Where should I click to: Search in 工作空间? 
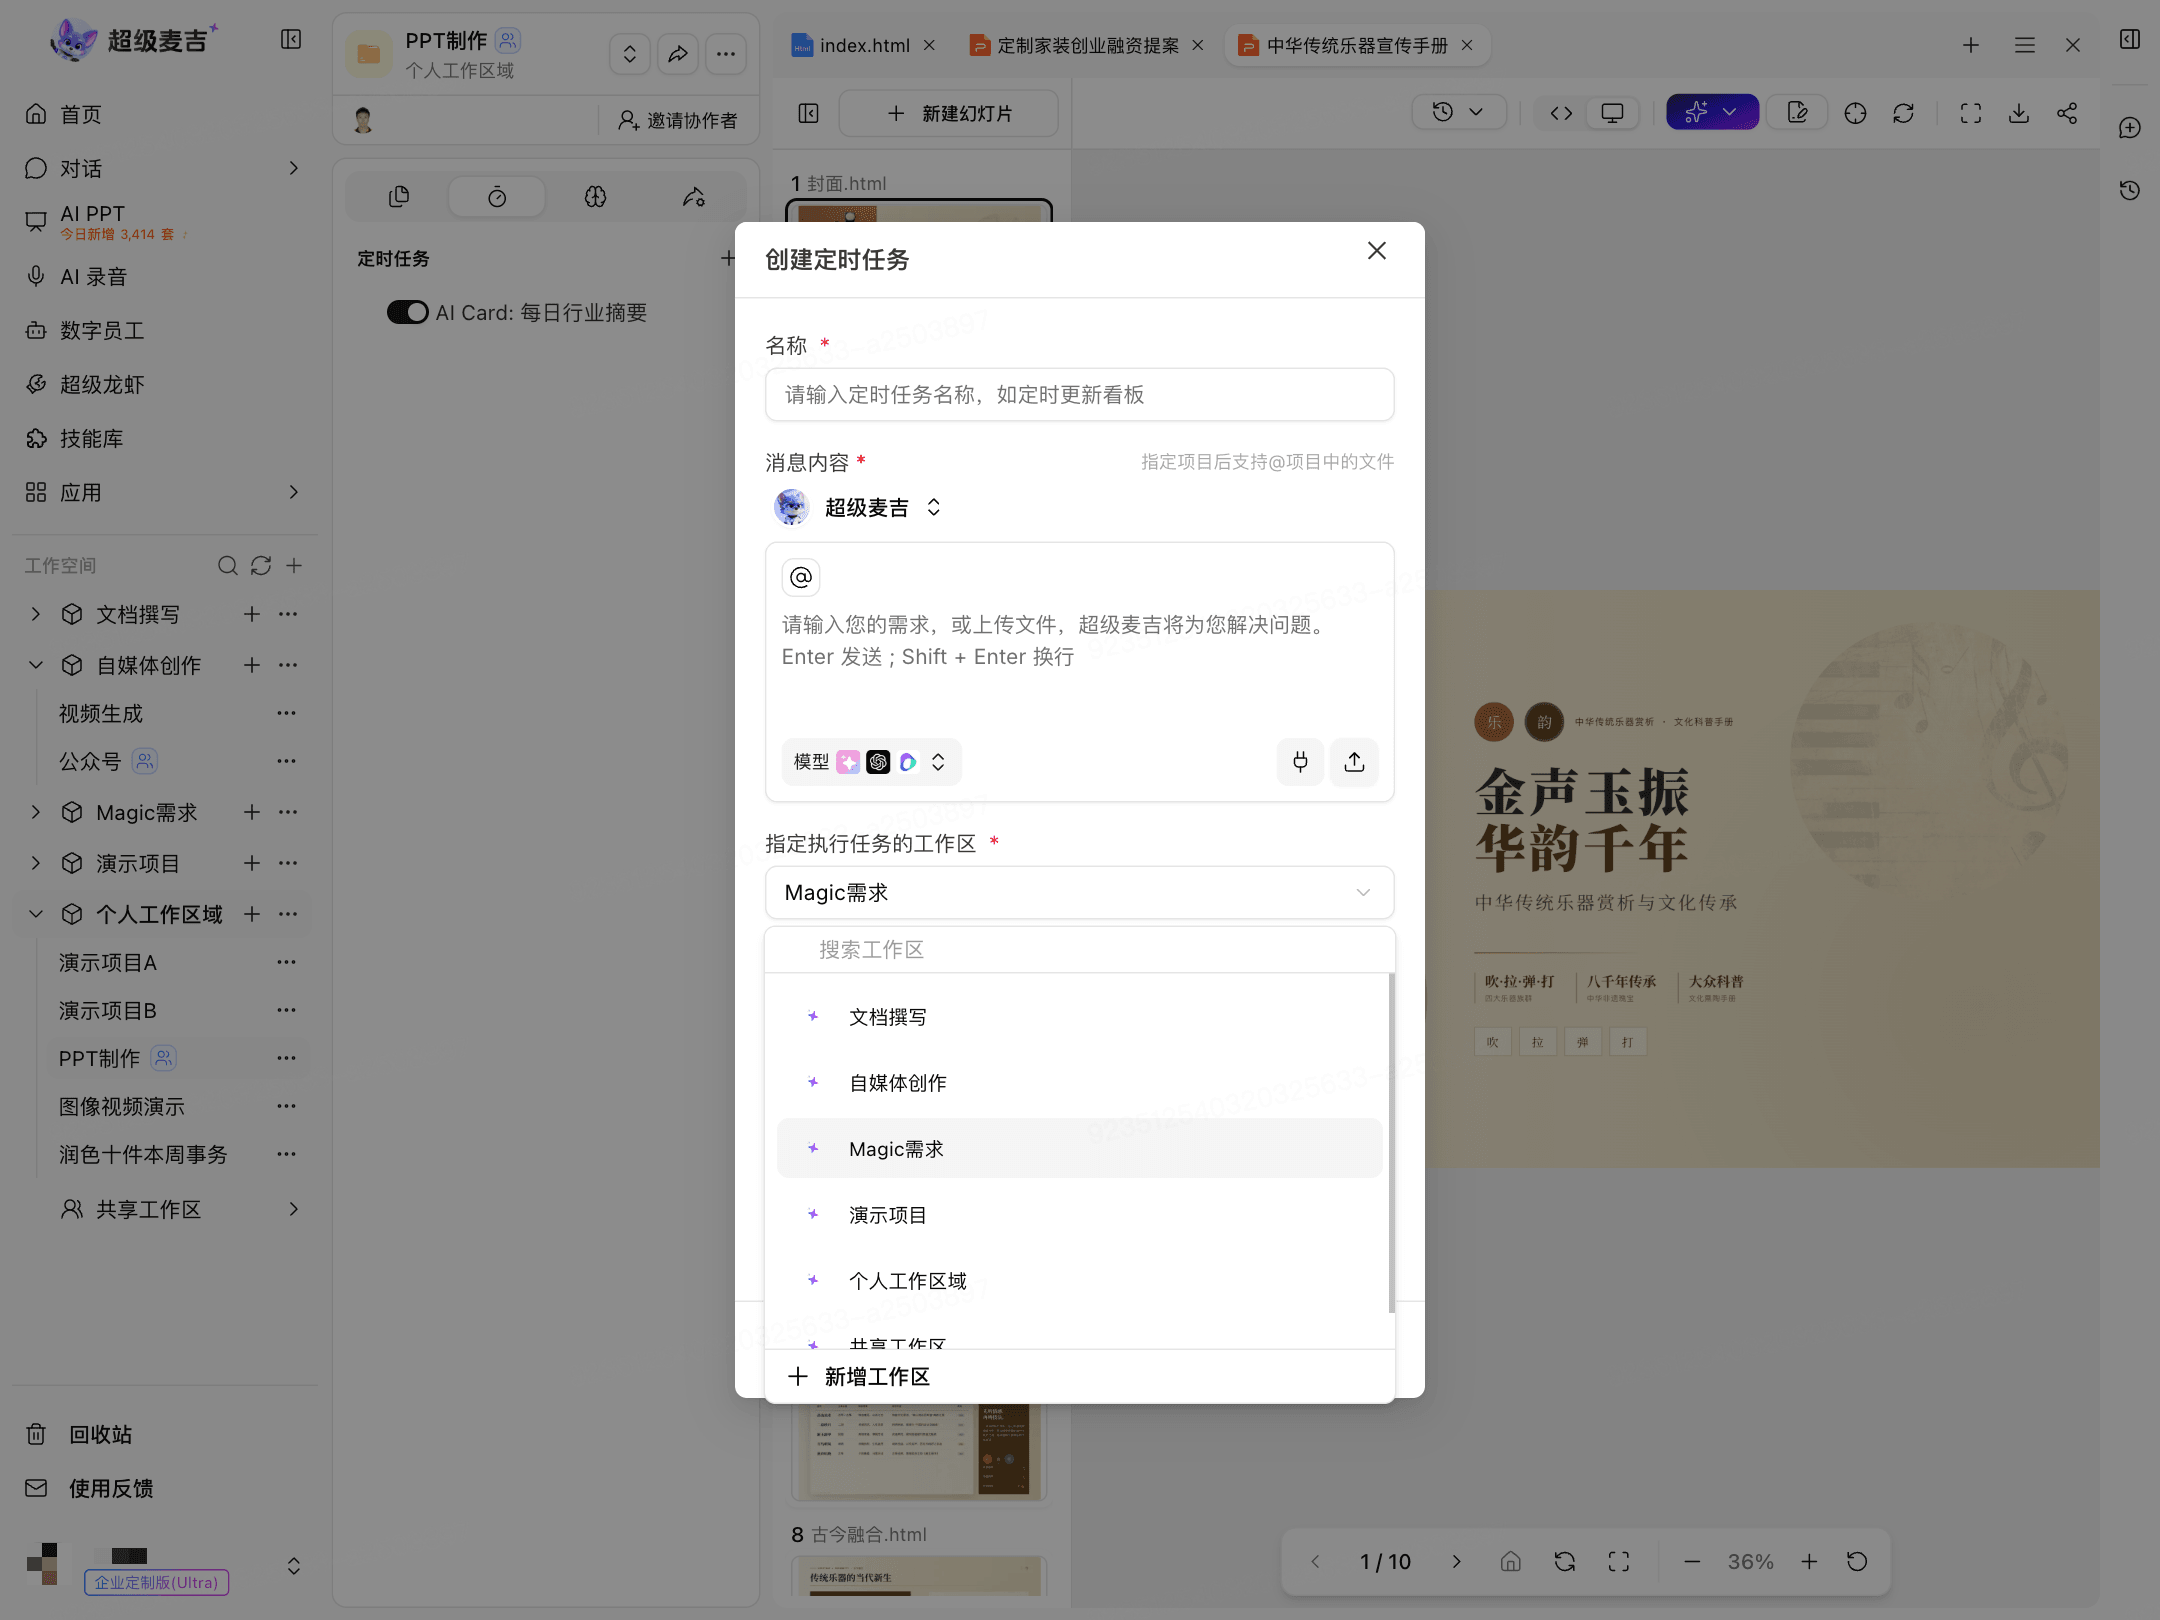coord(228,566)
